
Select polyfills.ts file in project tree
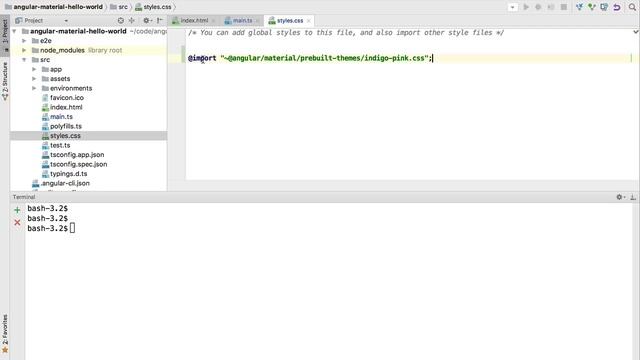pyautogui.click(x=66, y=126)
